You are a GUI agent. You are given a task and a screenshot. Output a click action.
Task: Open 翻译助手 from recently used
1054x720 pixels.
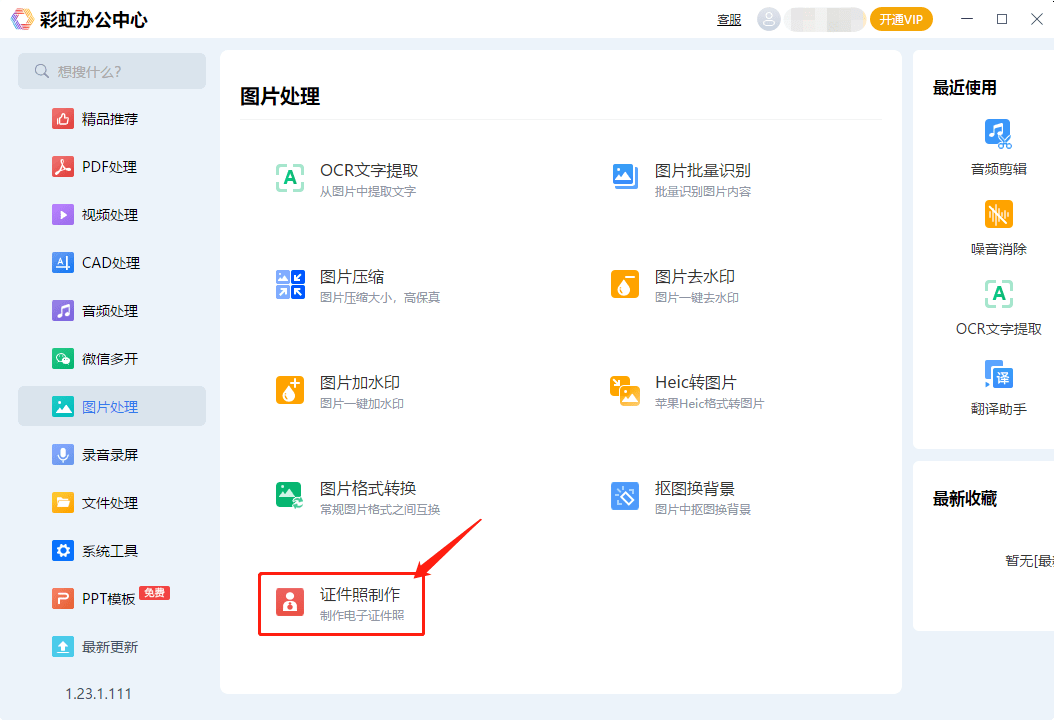point(998,375)
